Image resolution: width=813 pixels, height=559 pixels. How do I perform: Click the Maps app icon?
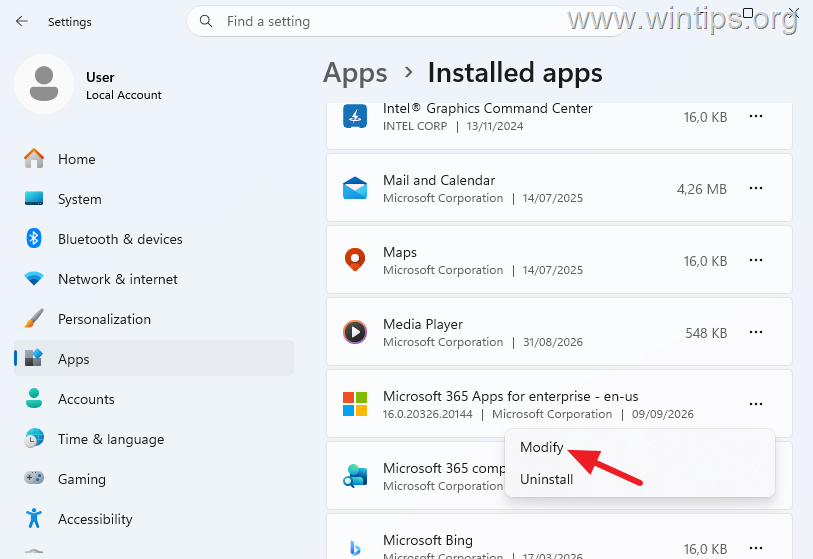tap(355, 260)
